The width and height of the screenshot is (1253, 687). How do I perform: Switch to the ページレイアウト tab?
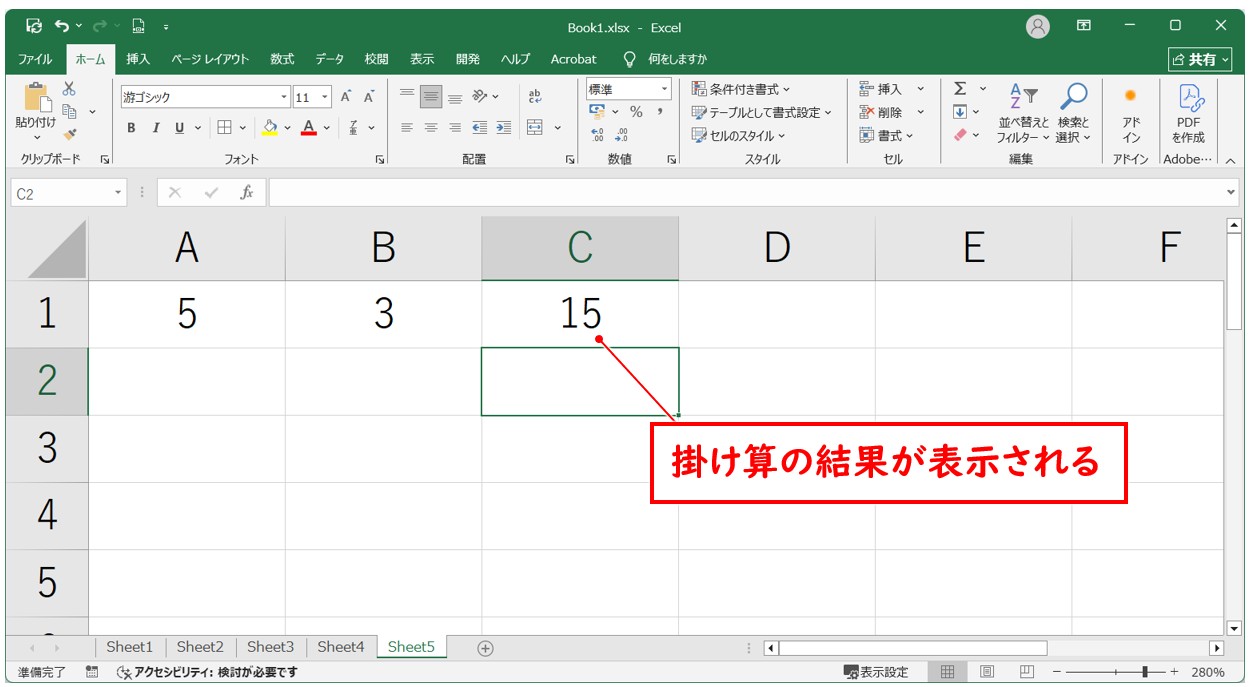pos(210,59)
